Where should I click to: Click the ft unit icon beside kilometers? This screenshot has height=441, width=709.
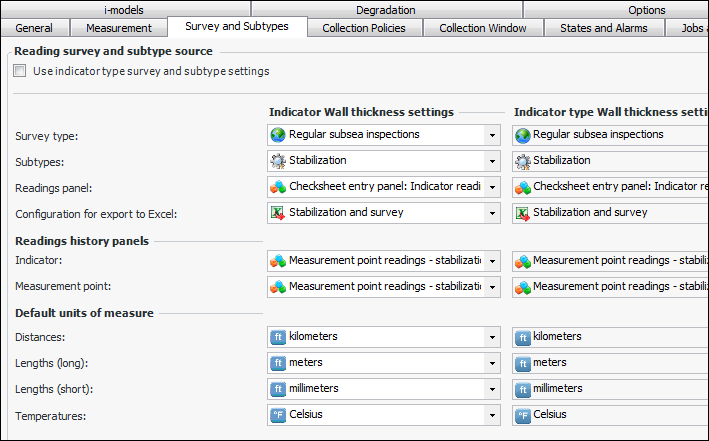[x=278, y=337]
